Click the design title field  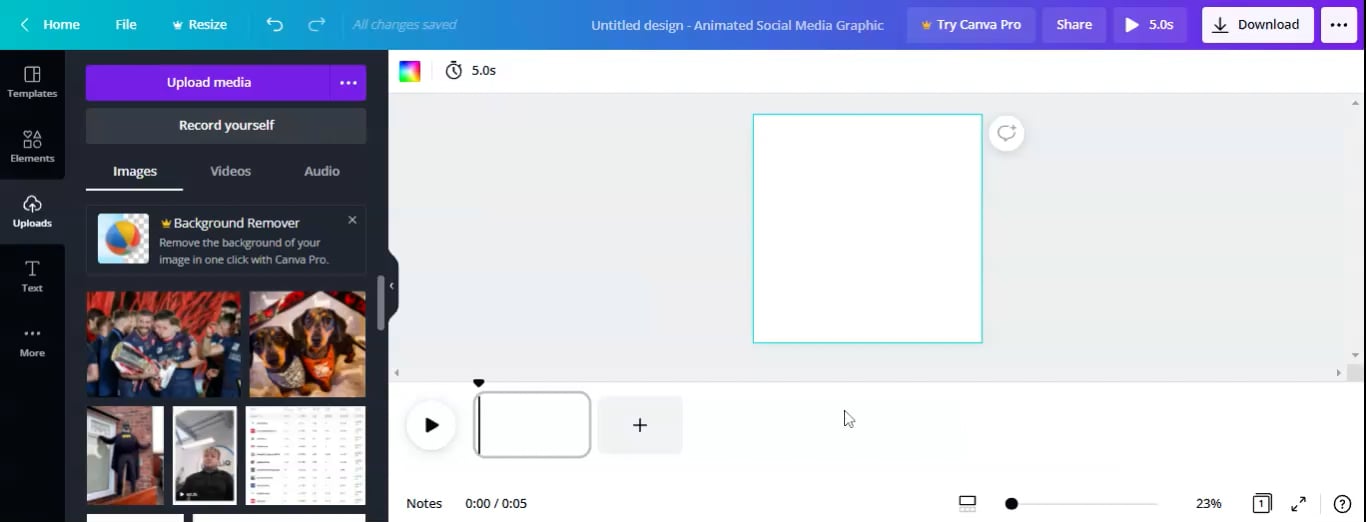[x=737, y=25]
